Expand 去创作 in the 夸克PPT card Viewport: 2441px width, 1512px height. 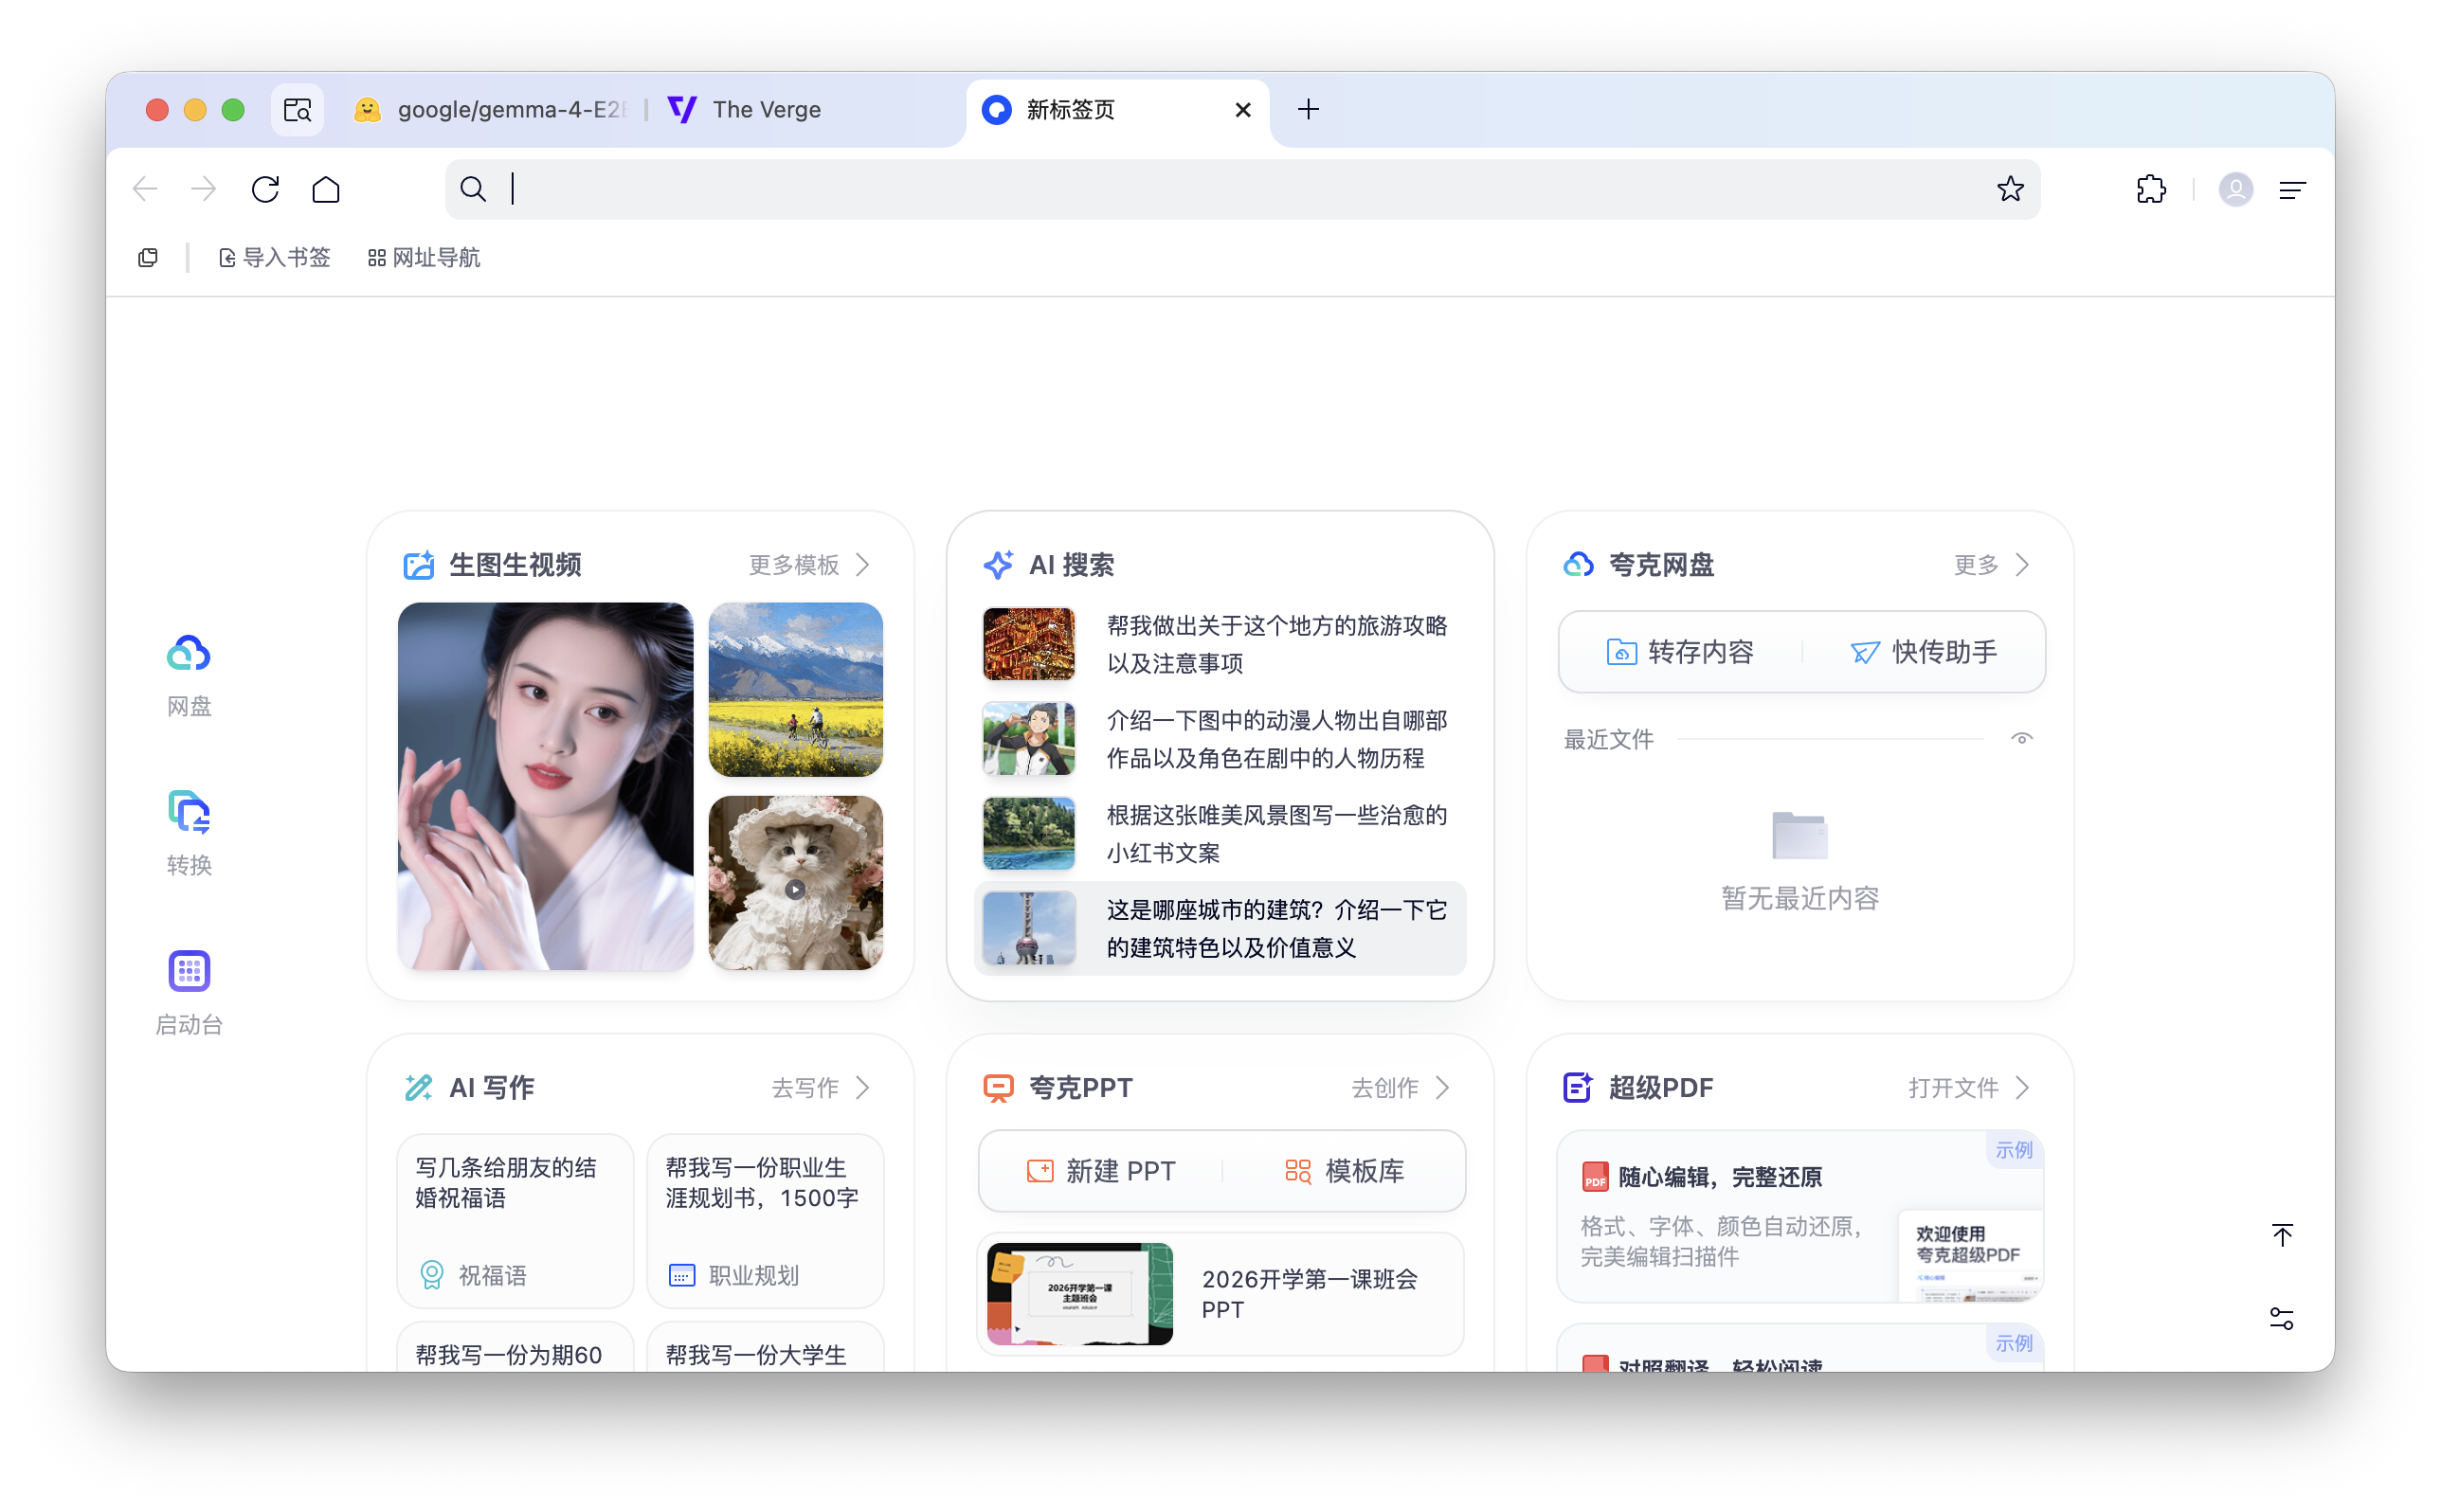1400,1088
